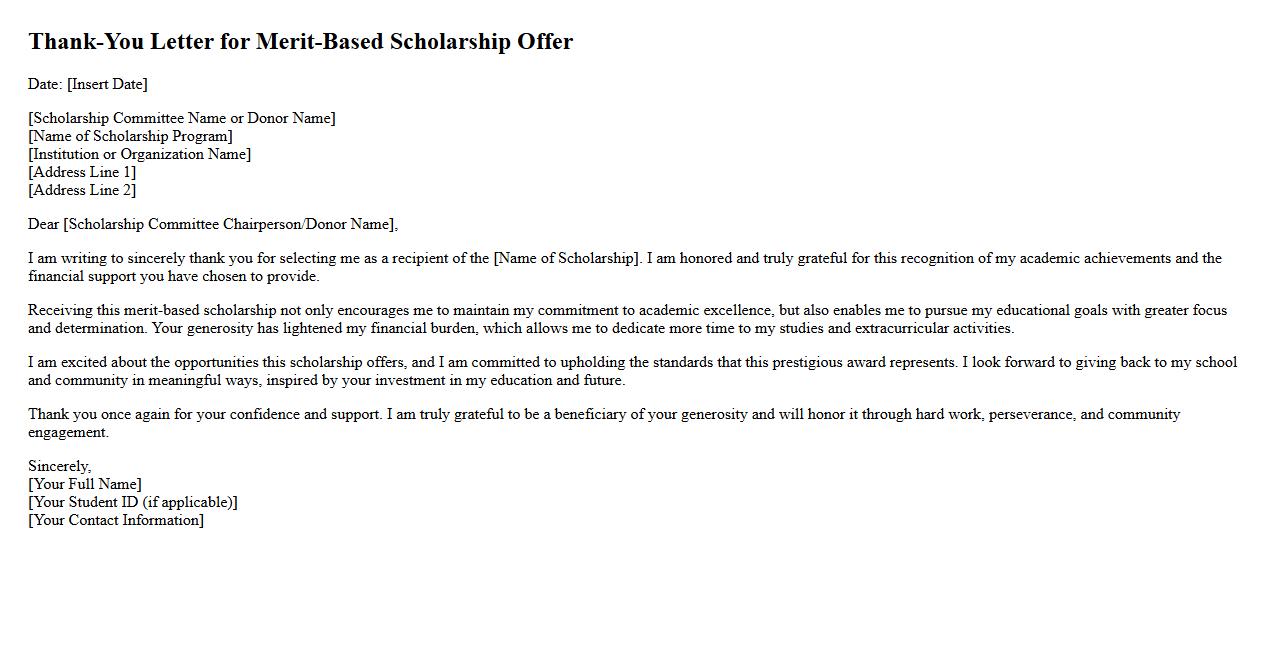Click the Thank-You Letter main heading
The width and height of the screenshot is (1278, 650).
[x=300, y=42]
